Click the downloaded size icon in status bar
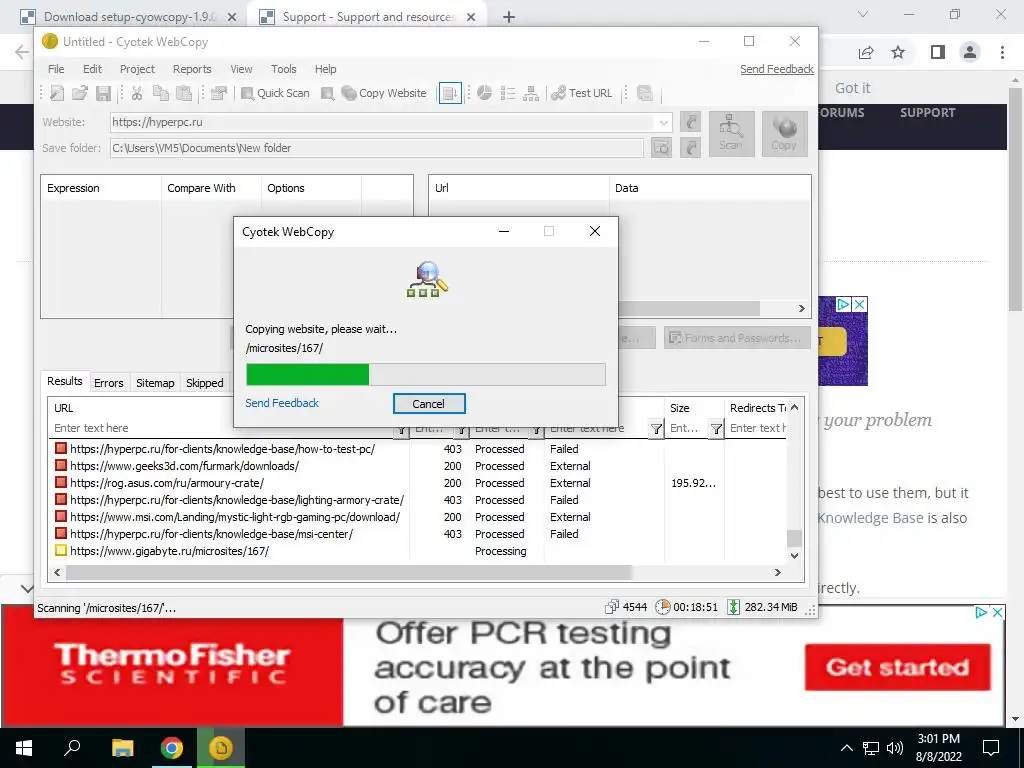The height and width of the screenshot is (768, 1024). (x=733, y=607)
